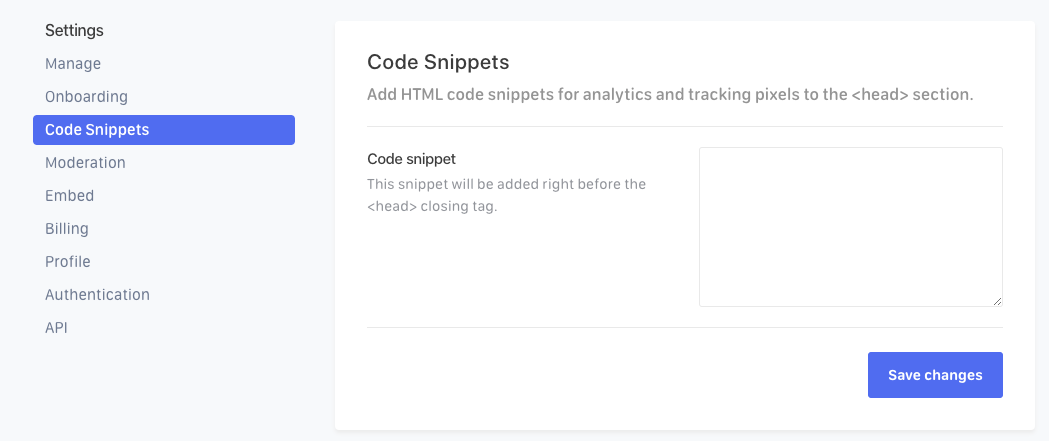Click the Settings sidebar heading

74,31
